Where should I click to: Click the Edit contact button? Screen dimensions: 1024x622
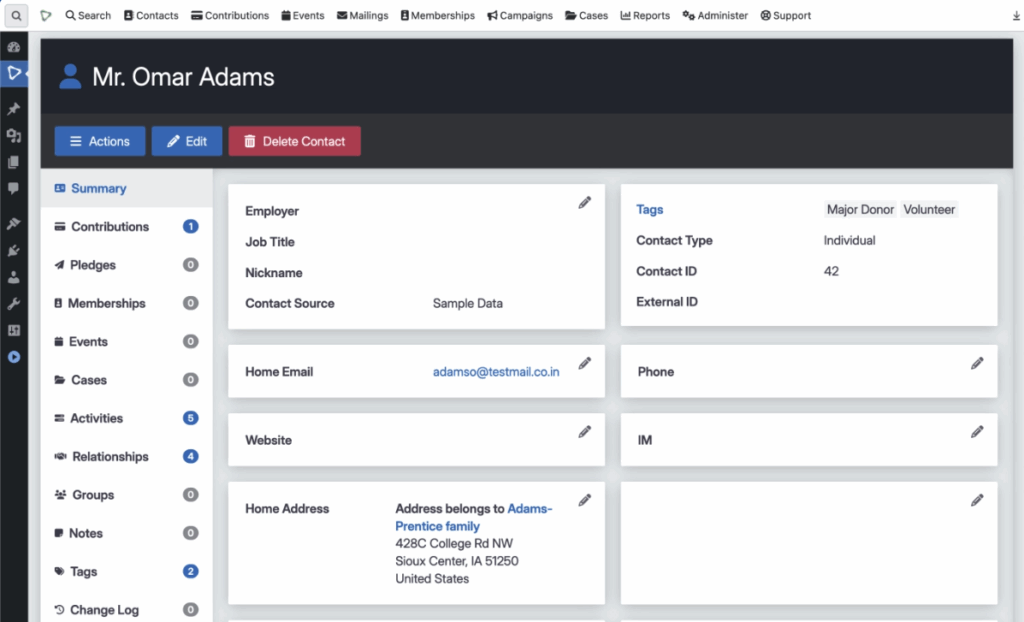187,141
